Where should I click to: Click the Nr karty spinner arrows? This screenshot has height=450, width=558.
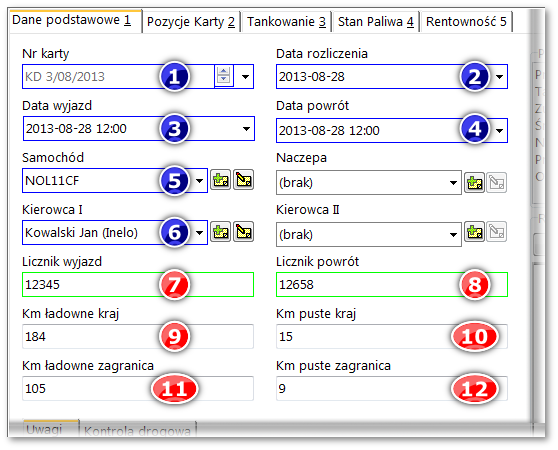pyautogui.click(x=223, y=75)
